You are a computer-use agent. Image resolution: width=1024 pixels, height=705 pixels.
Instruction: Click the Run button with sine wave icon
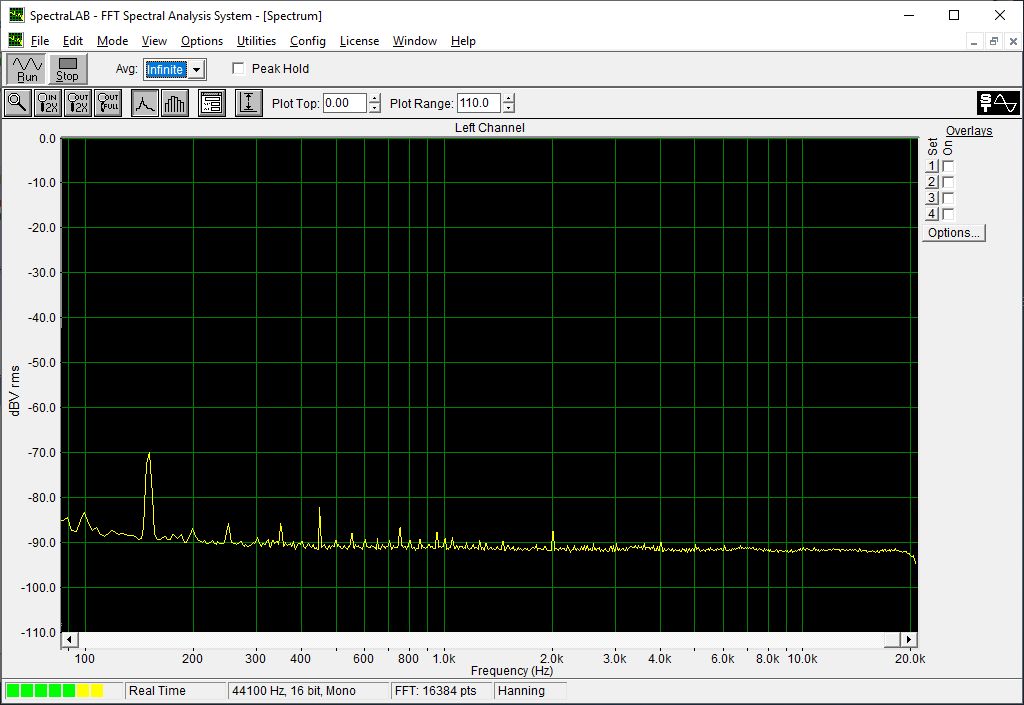(x=27, y=69)
